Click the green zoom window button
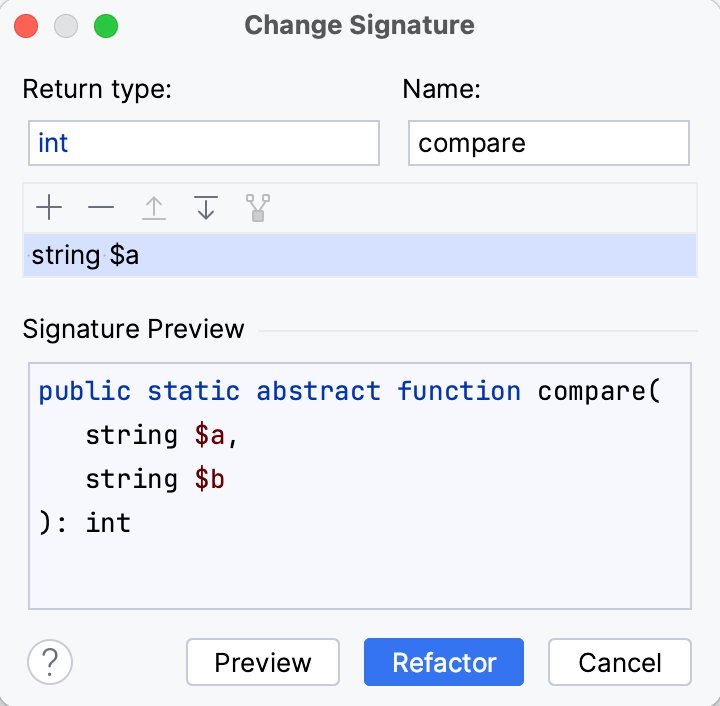The image size is (720, 706). [105, 25]
